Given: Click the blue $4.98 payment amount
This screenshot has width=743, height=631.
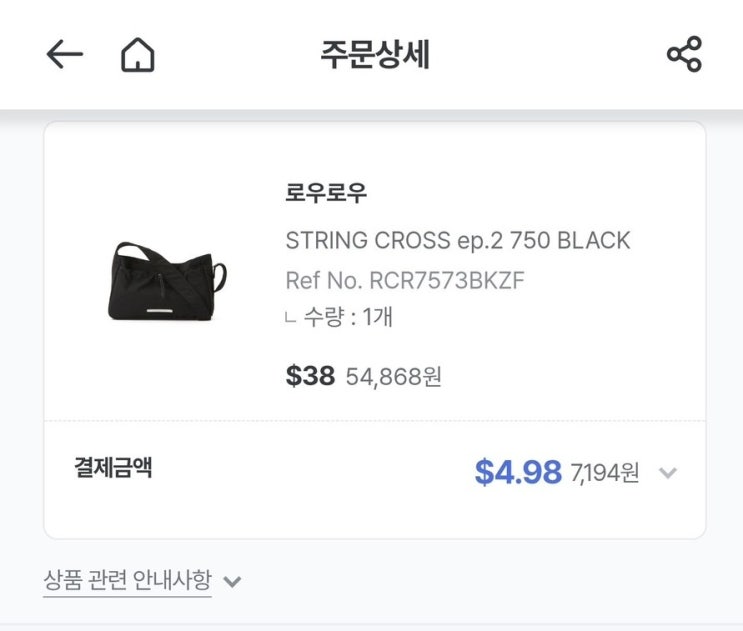Looking at the screenshot, I should (x=517, y=472).
